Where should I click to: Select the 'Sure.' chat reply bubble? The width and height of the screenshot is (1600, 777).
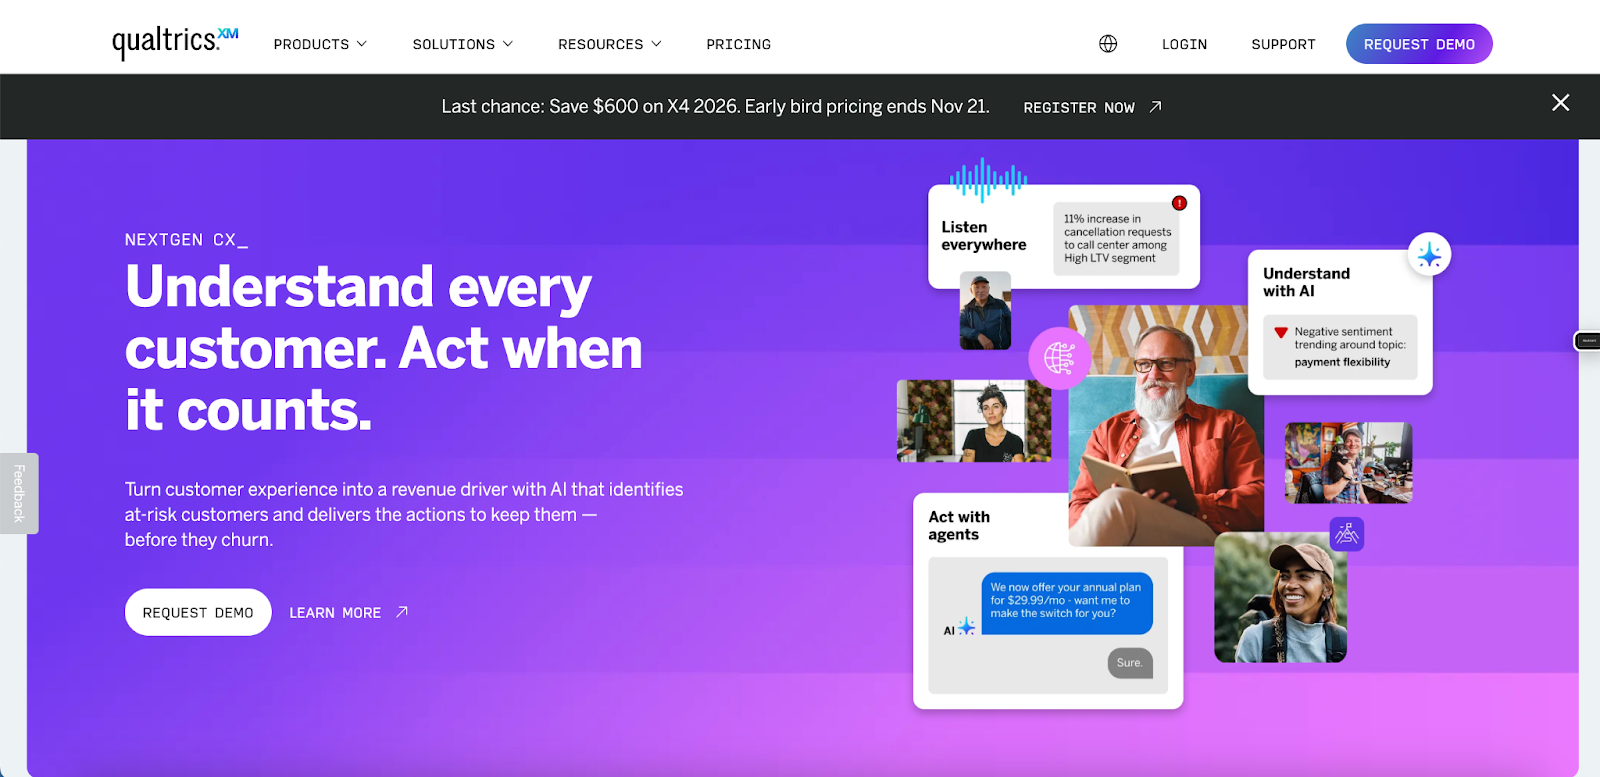(1130, 663)
